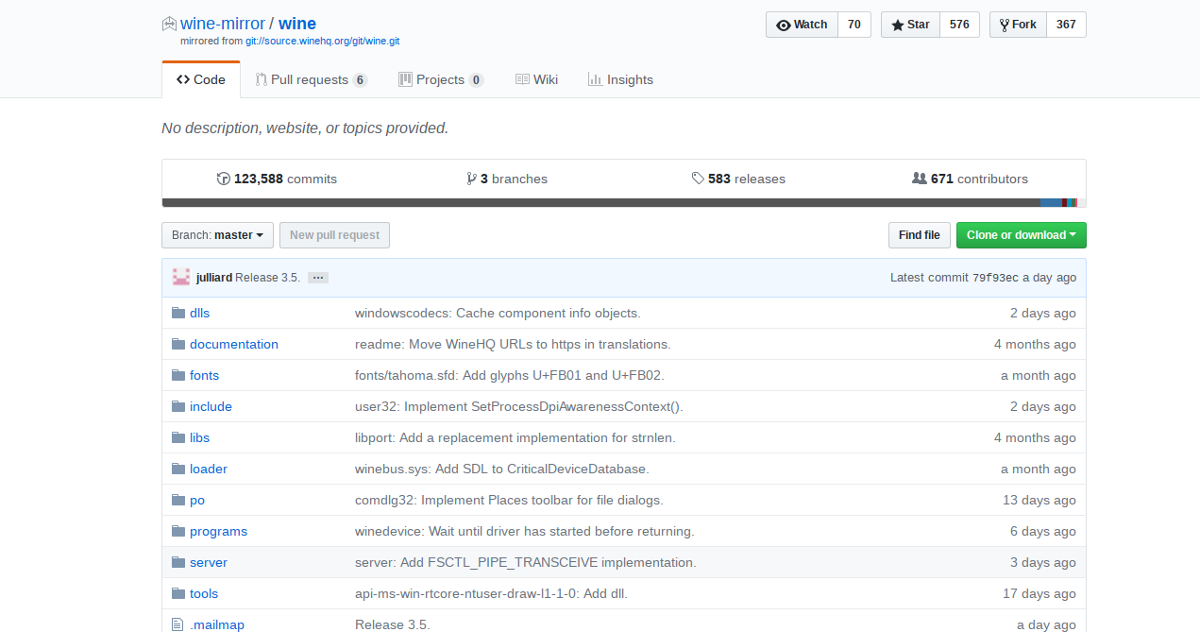
Task: Click the repository mirror icon beside wine-mirror
Action: tap(169, 24)
